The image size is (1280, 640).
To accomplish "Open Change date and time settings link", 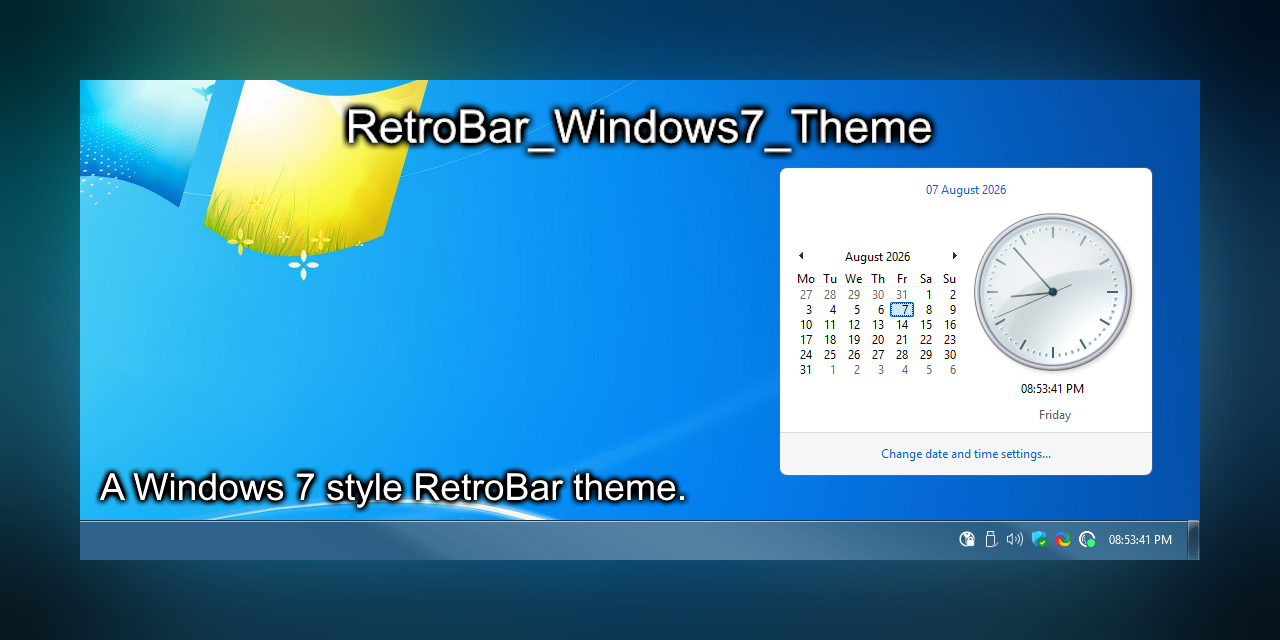I will 966,454.
